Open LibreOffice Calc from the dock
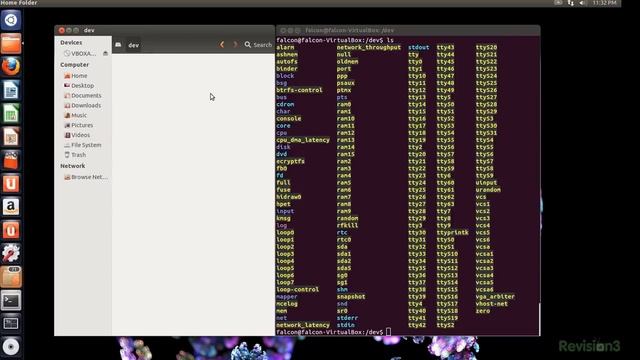The image size is (640, 360). (x=11, y=113)
